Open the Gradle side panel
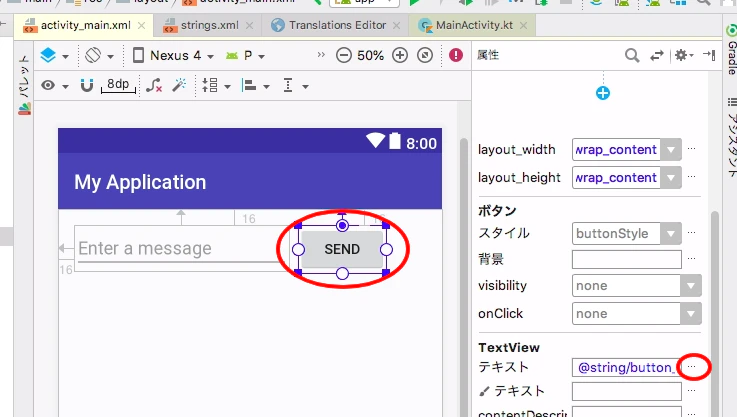737x417 pixels. coord(731,51)
